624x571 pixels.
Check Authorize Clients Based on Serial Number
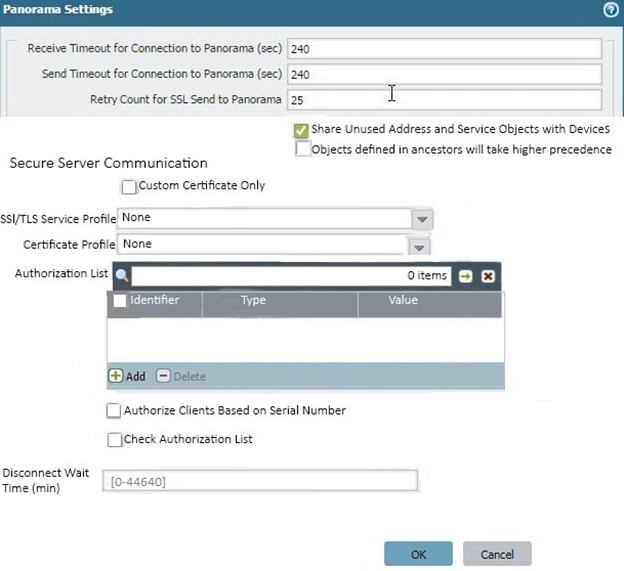tap(114, 410)
